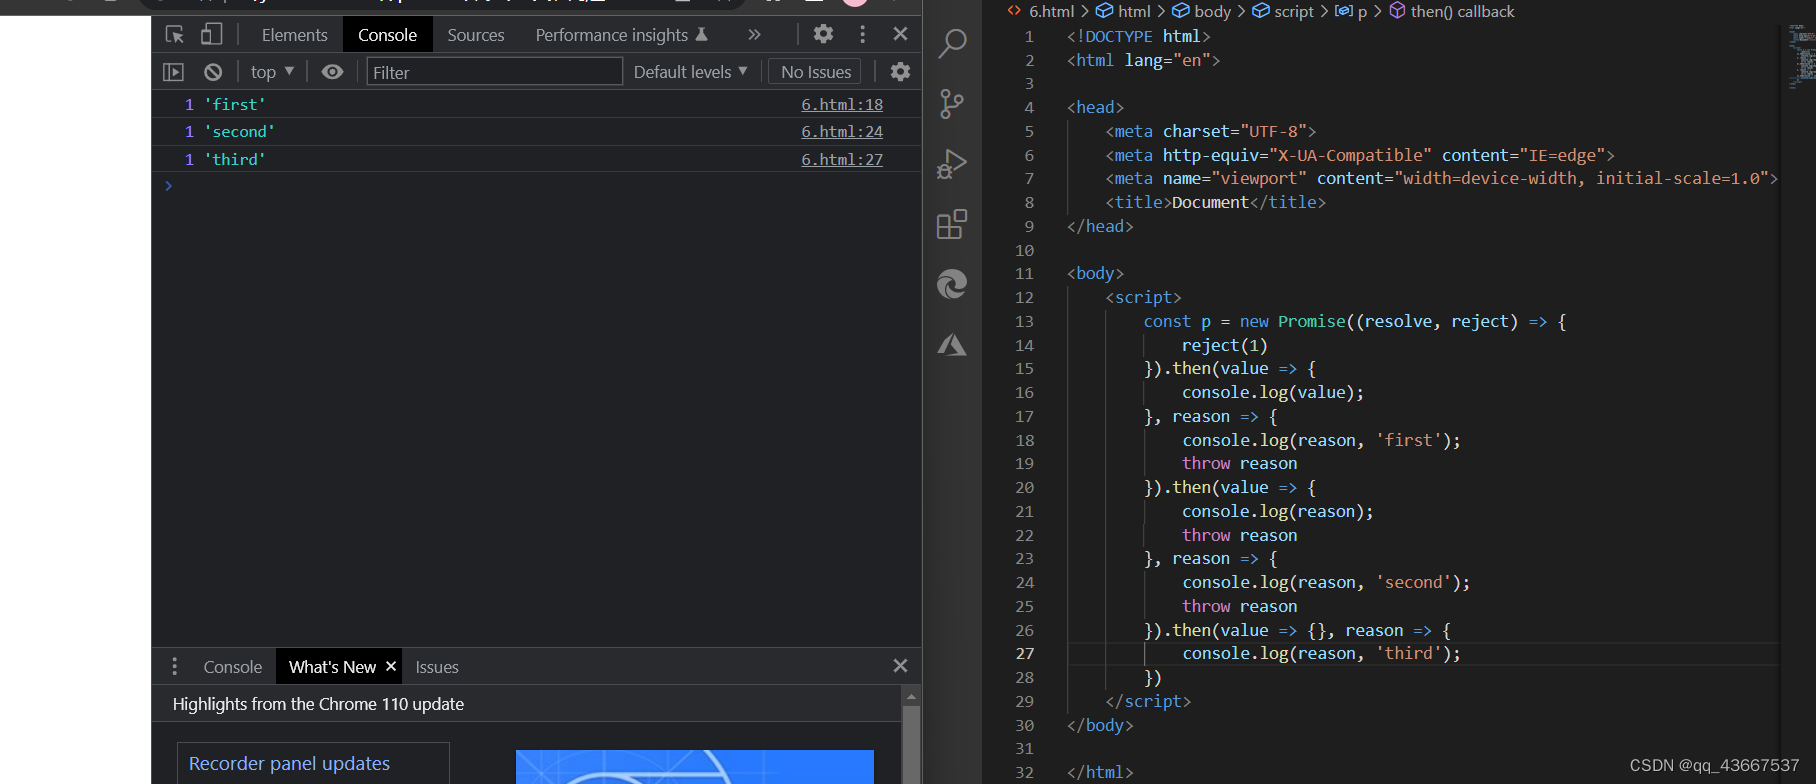Click 'Highlights from the Chrome 110 update' text
Image resolution: width=1816 pixels, height=784 pixels.
tap(318, 704)
